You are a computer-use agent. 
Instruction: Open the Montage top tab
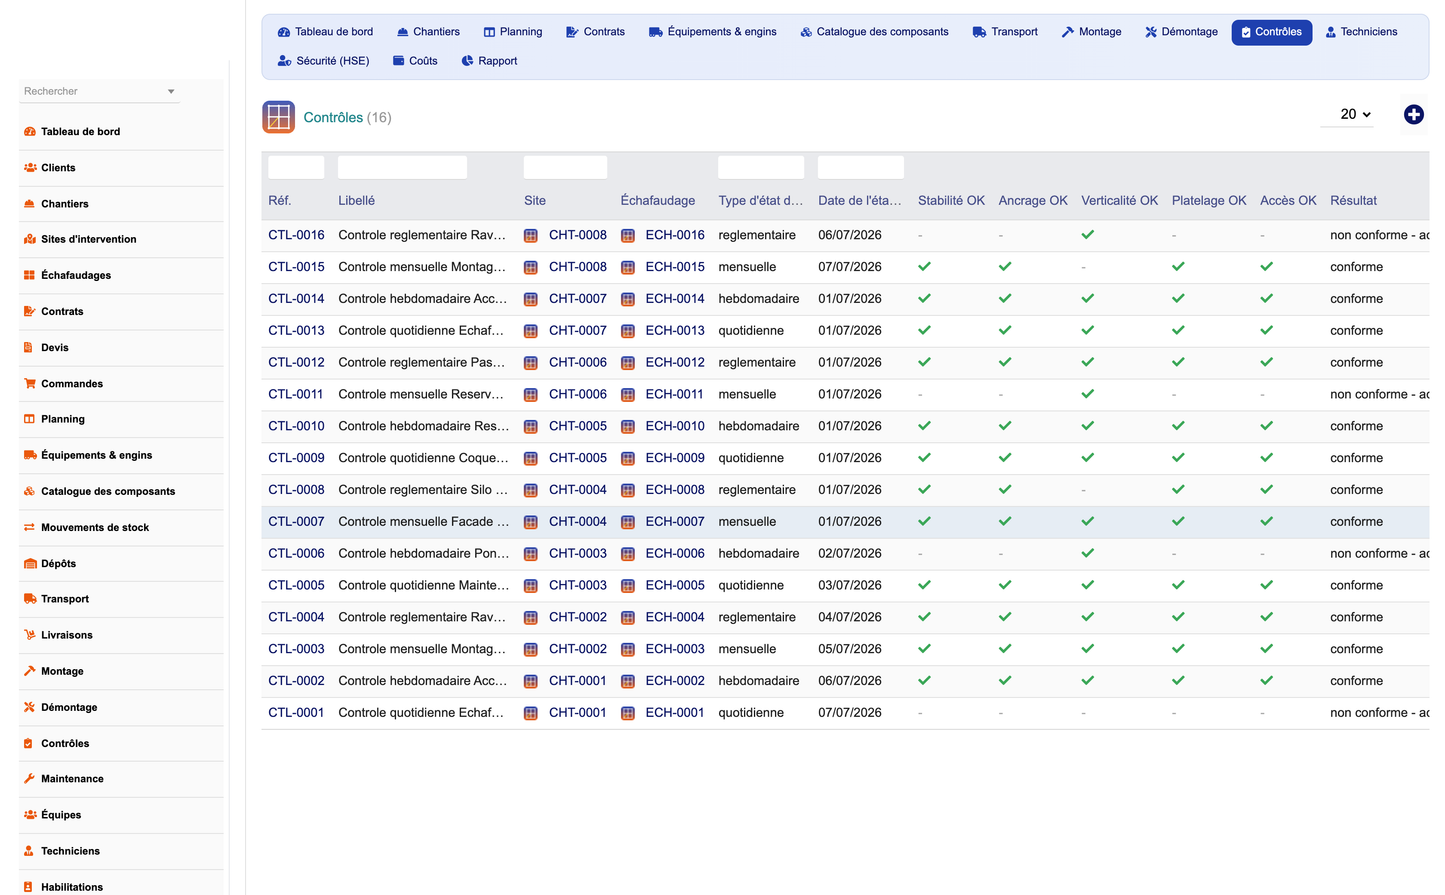(x=1091, y=32)
